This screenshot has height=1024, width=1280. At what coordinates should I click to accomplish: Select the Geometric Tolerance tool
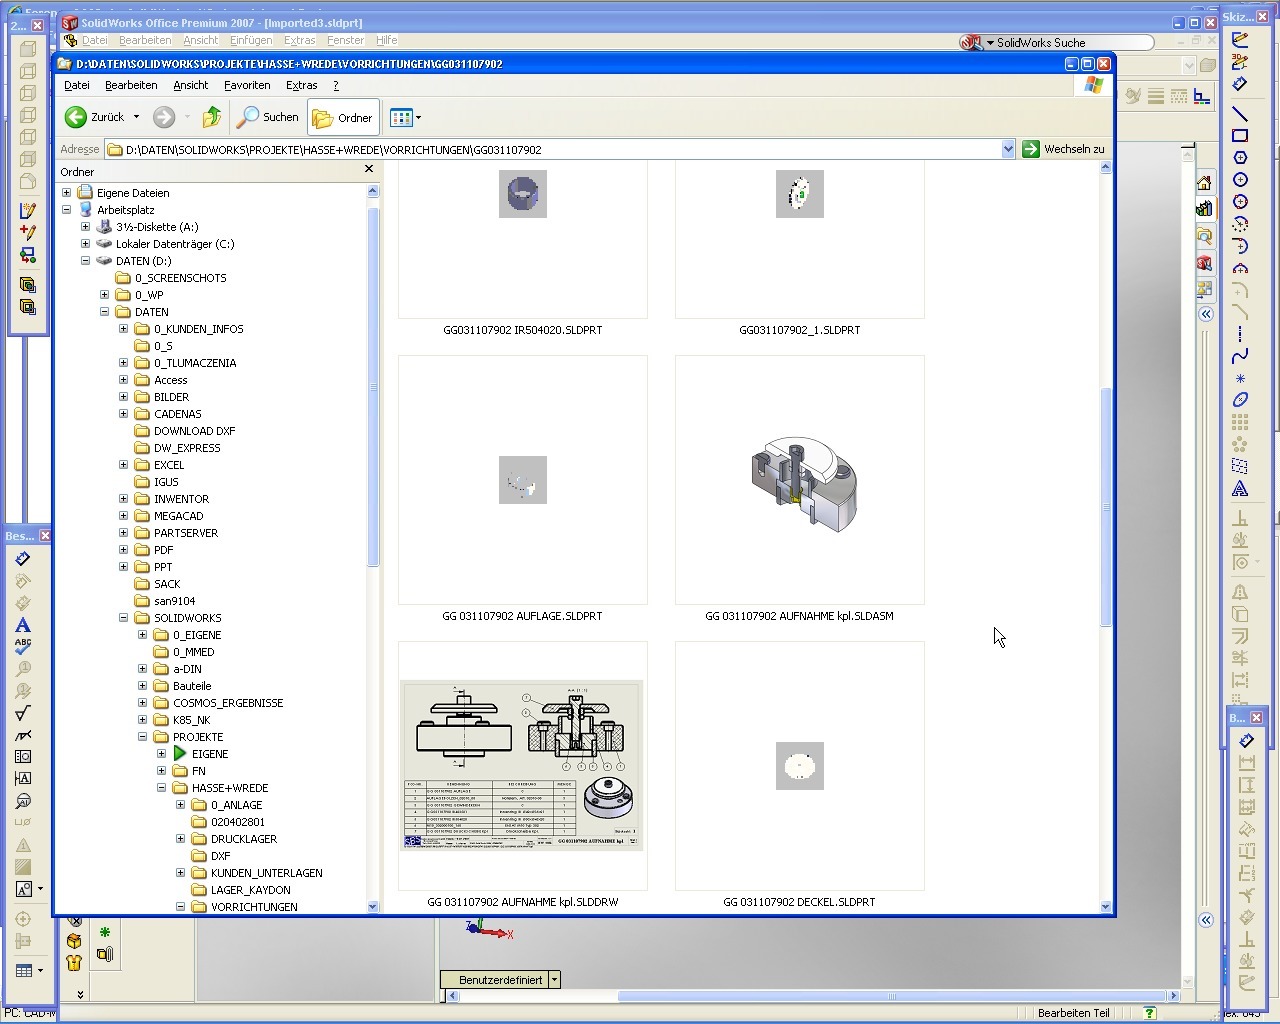(x=23, y=757)
